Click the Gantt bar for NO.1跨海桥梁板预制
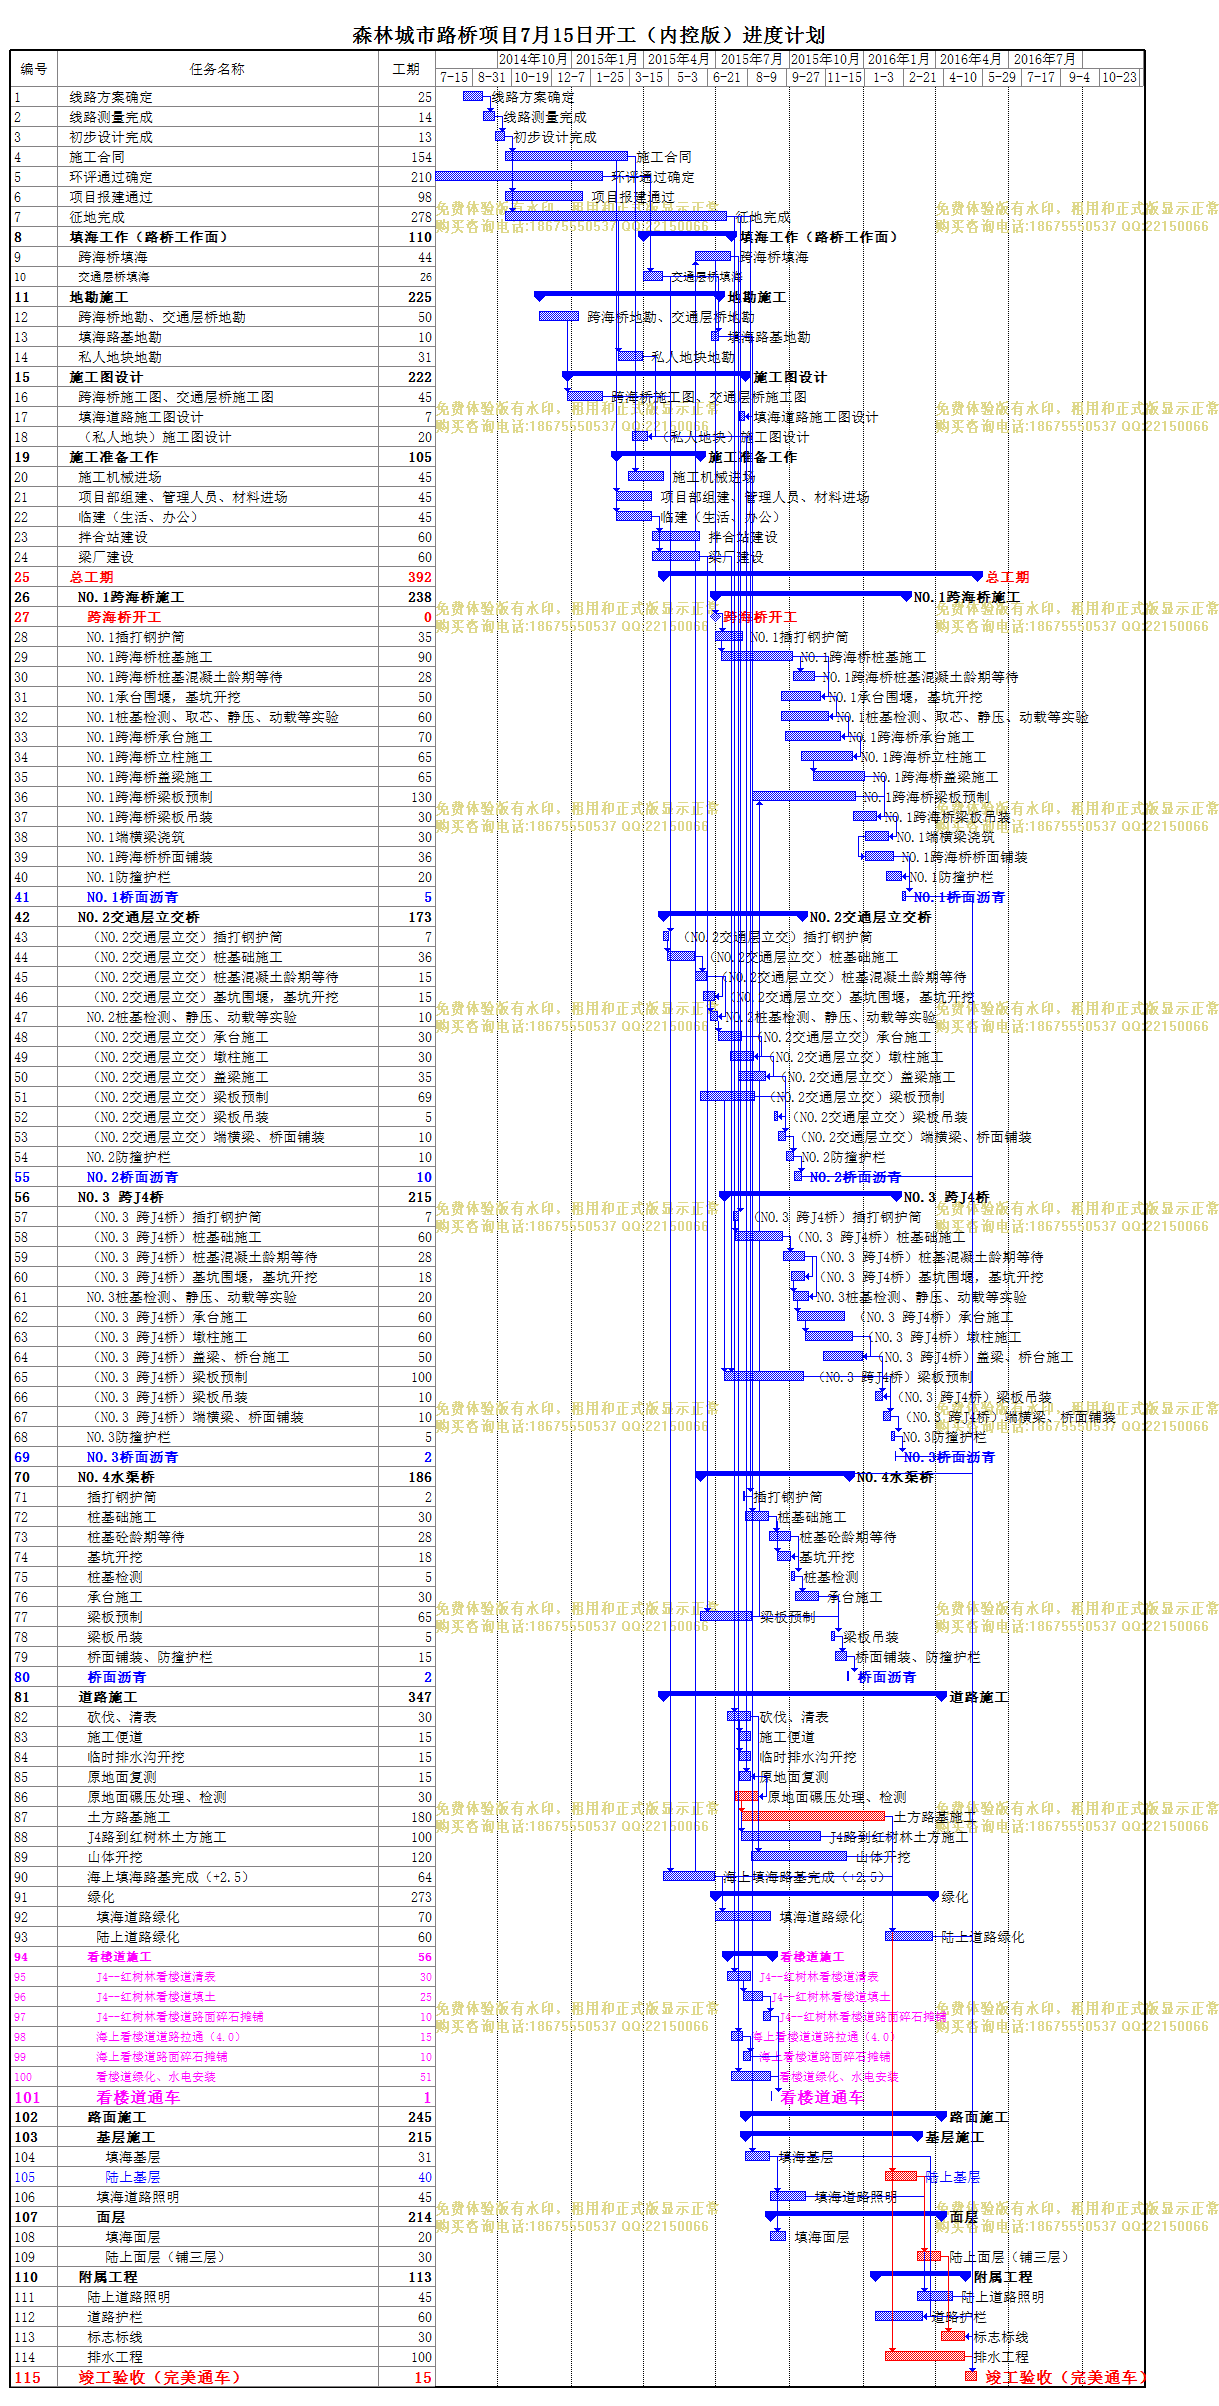This screenshot has width=1219, height=2406. (805, 796)
